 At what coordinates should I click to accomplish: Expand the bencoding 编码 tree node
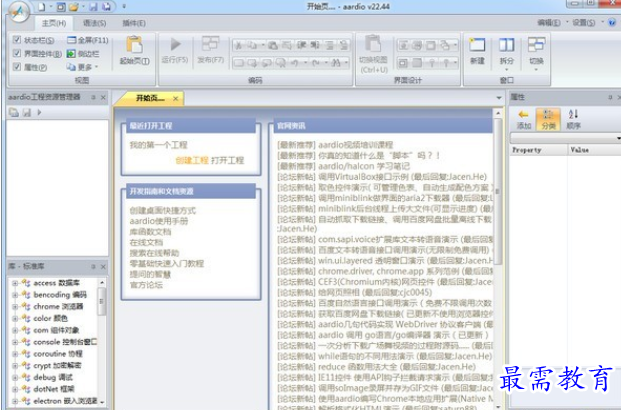15,295
